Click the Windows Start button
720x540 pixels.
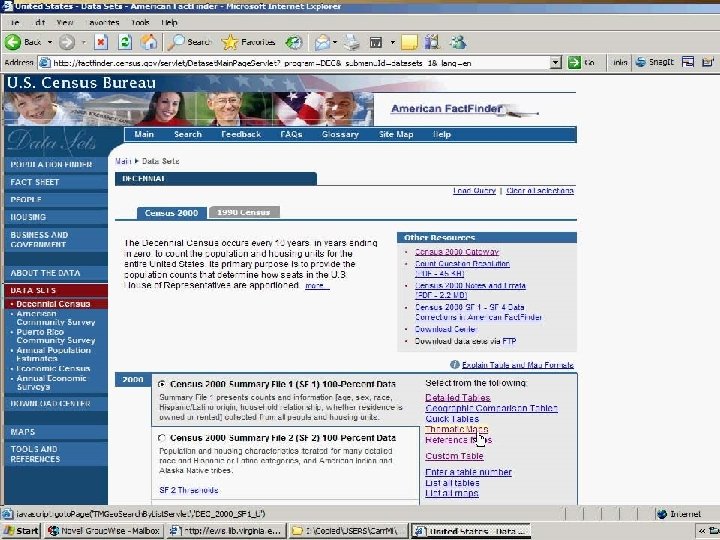tap(22, 531)
